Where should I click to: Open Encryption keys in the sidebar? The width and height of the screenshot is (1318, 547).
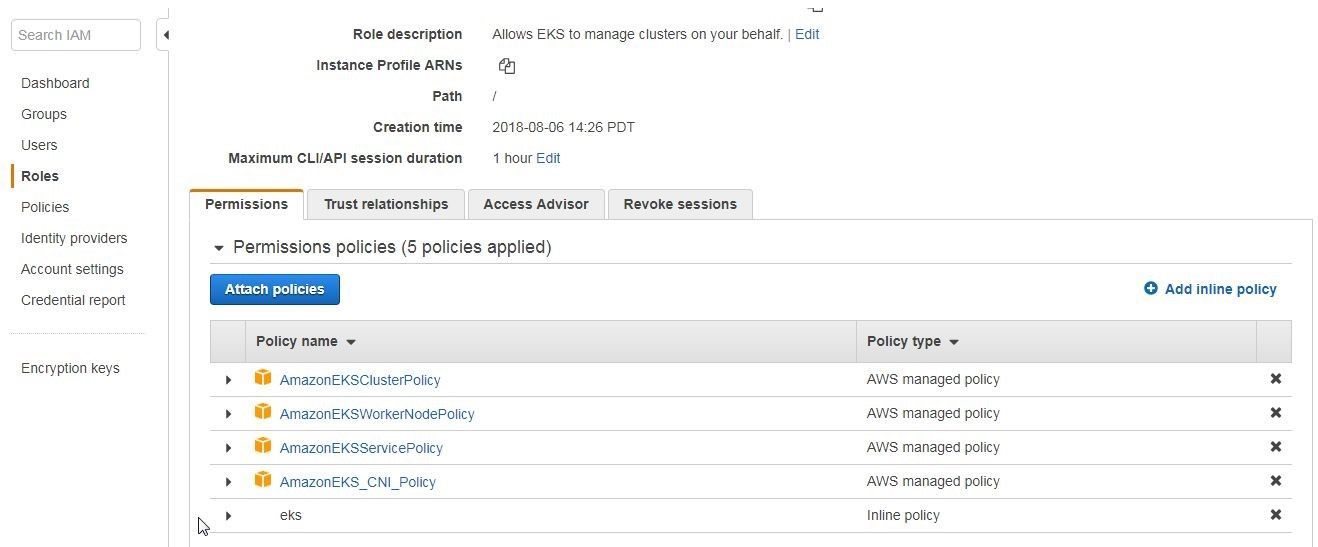(x=70, y=368)
